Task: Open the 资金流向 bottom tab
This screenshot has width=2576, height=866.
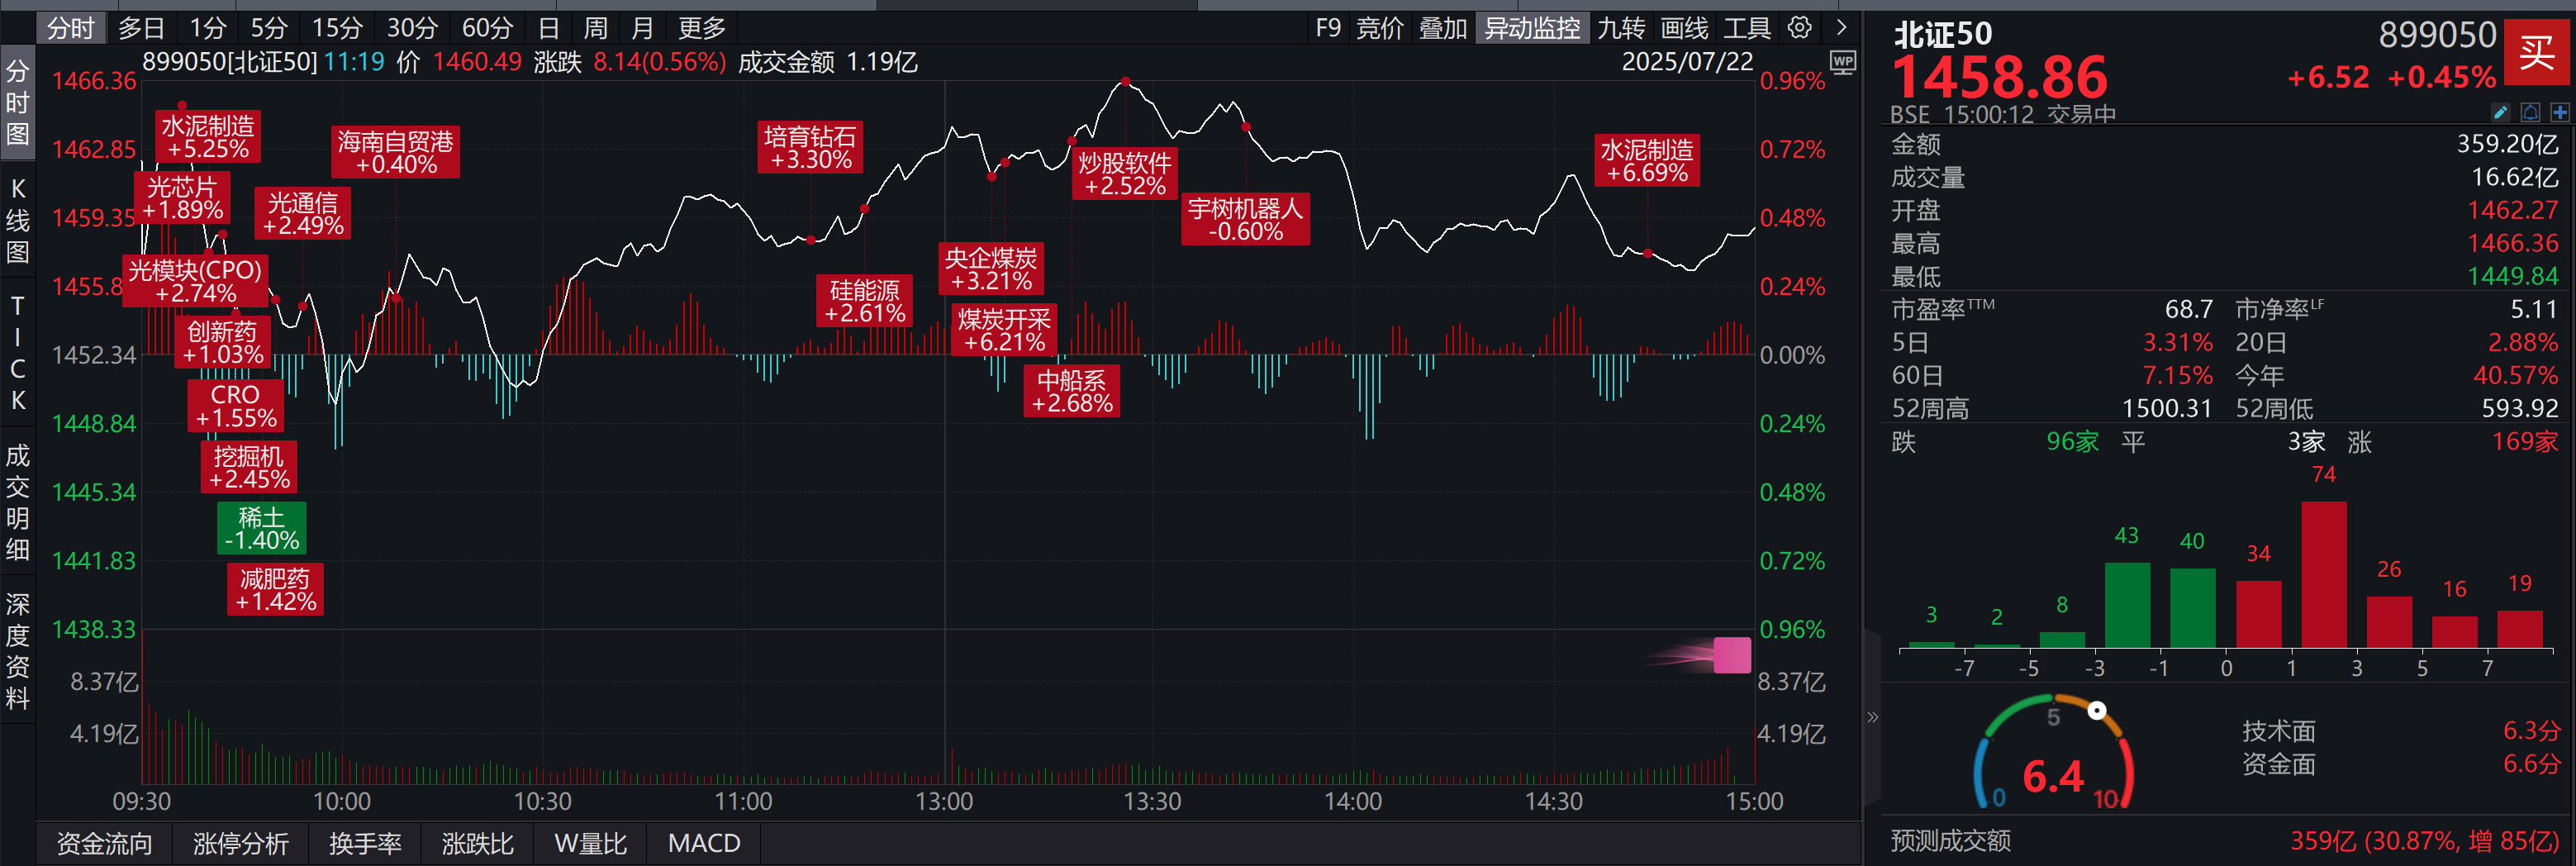Action: click(104, 844)
